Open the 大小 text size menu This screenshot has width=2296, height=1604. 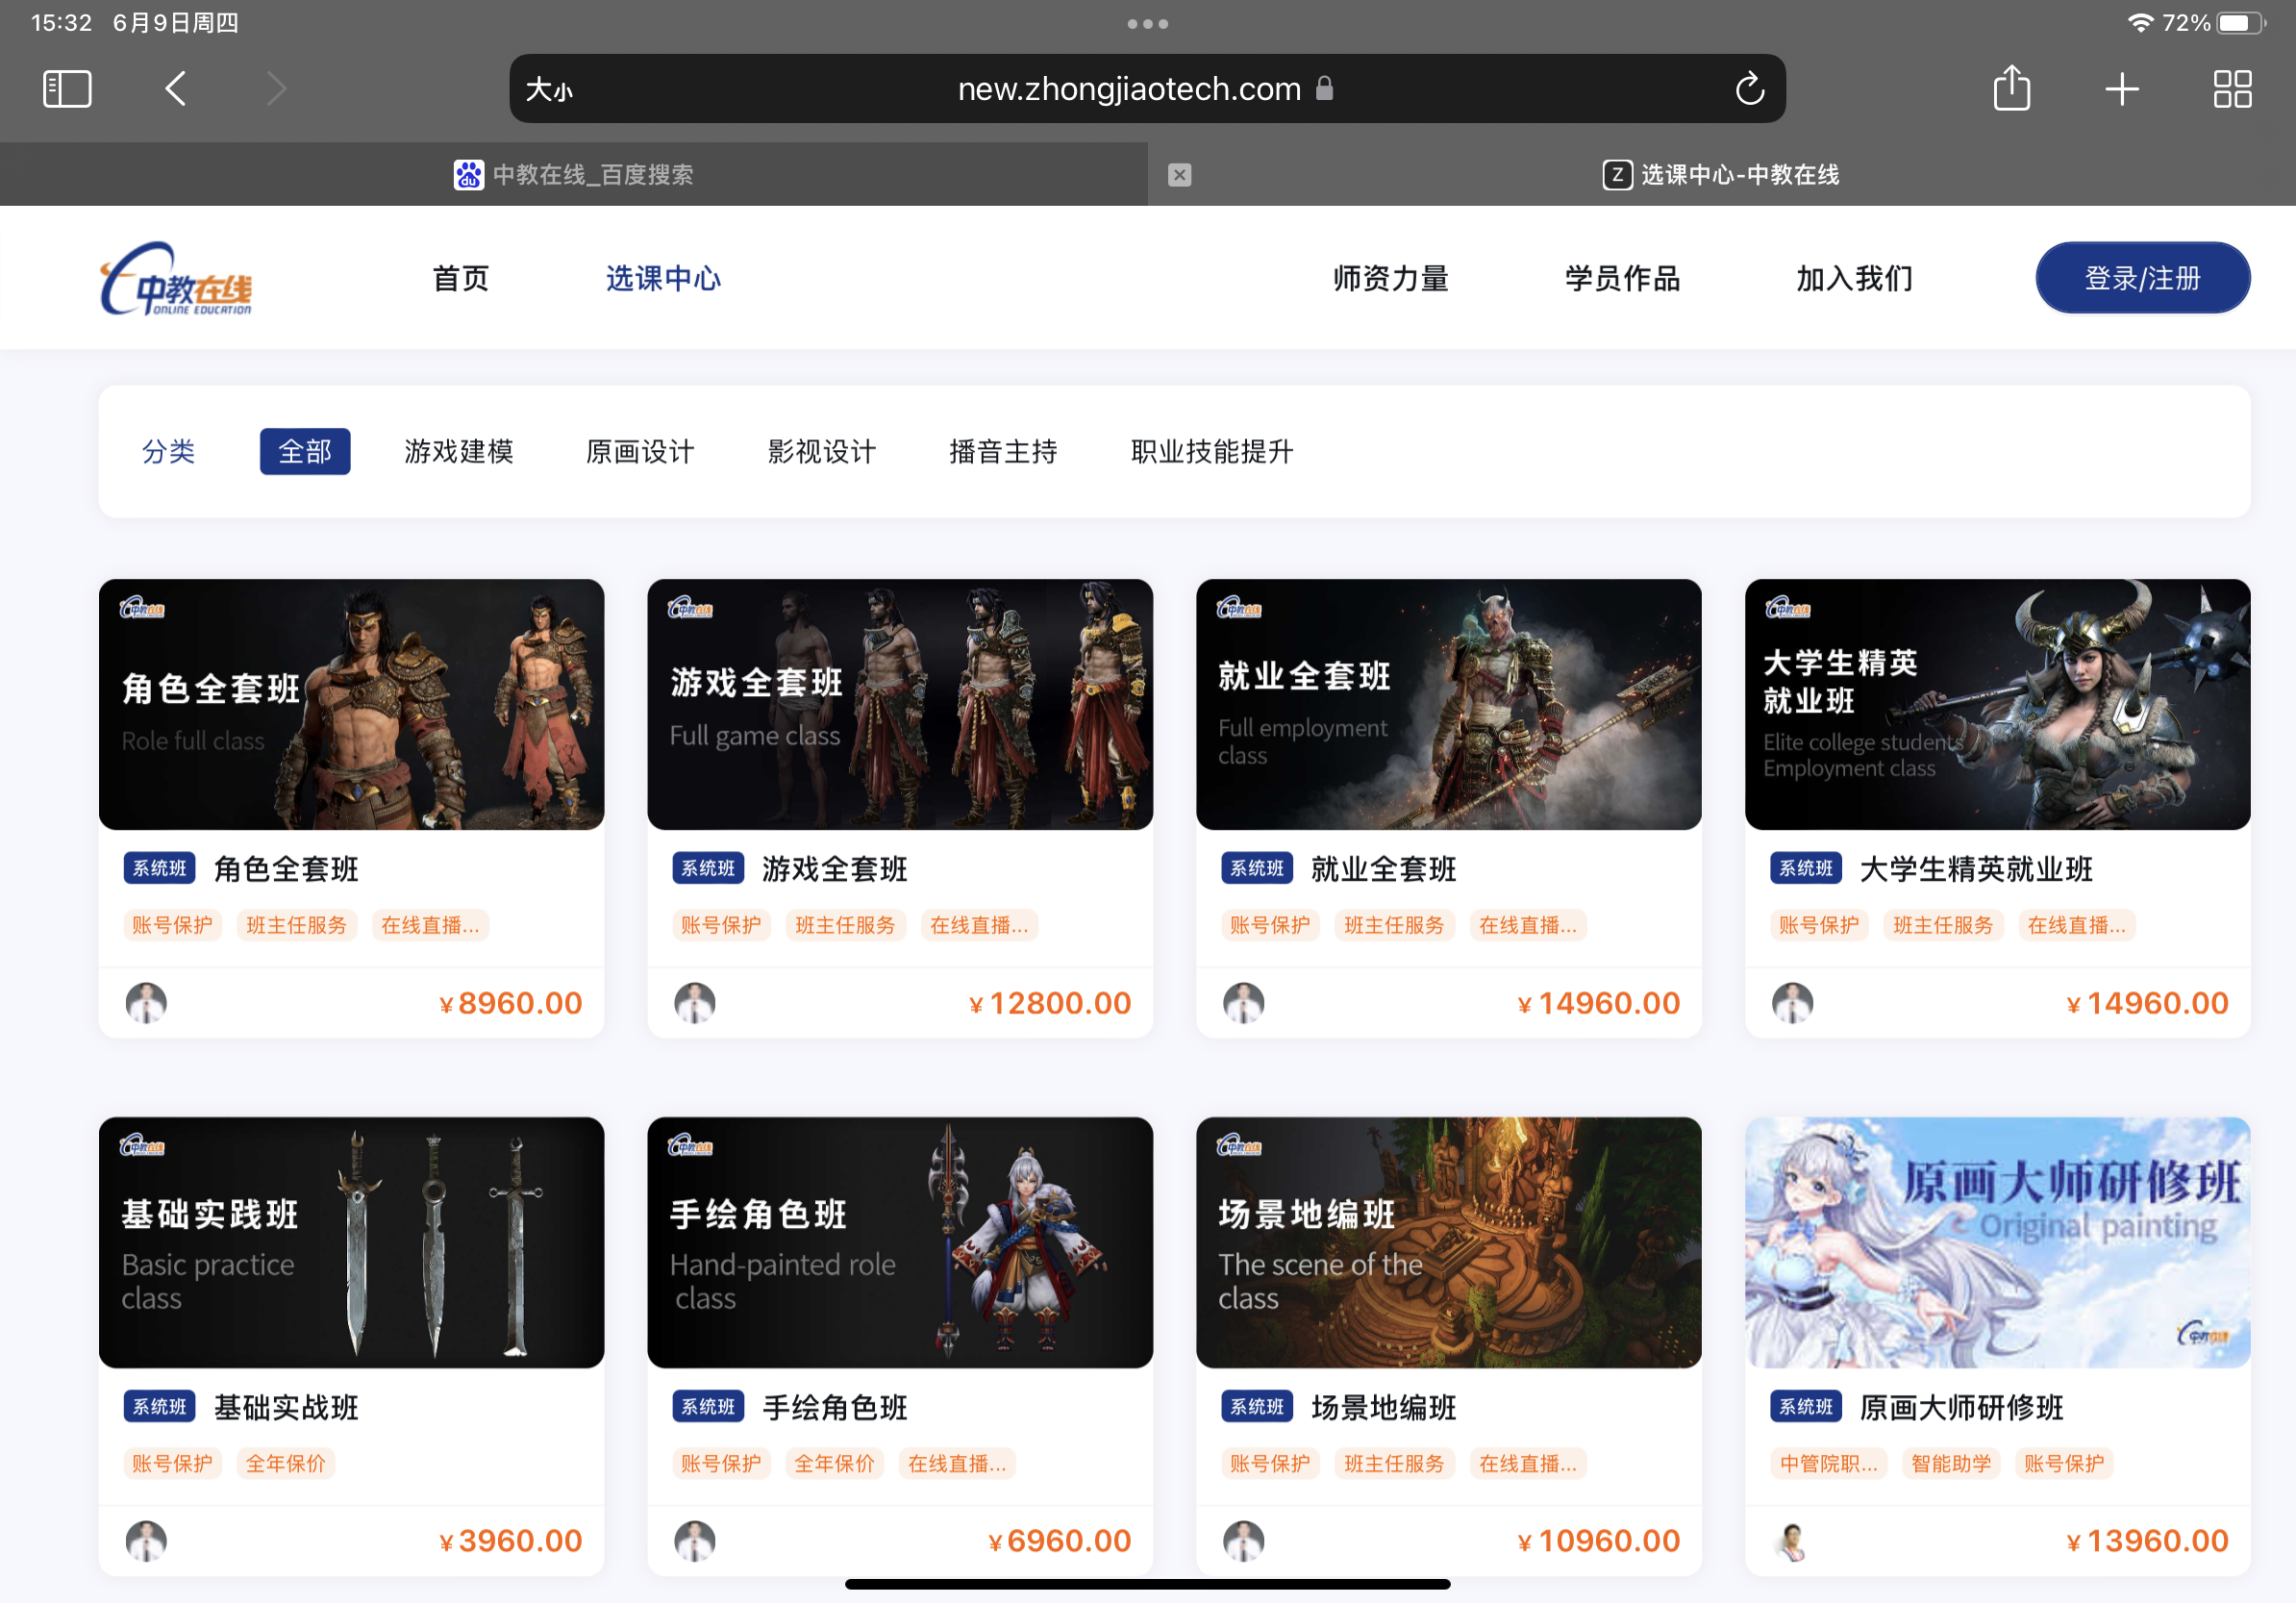tap(549, 90)
